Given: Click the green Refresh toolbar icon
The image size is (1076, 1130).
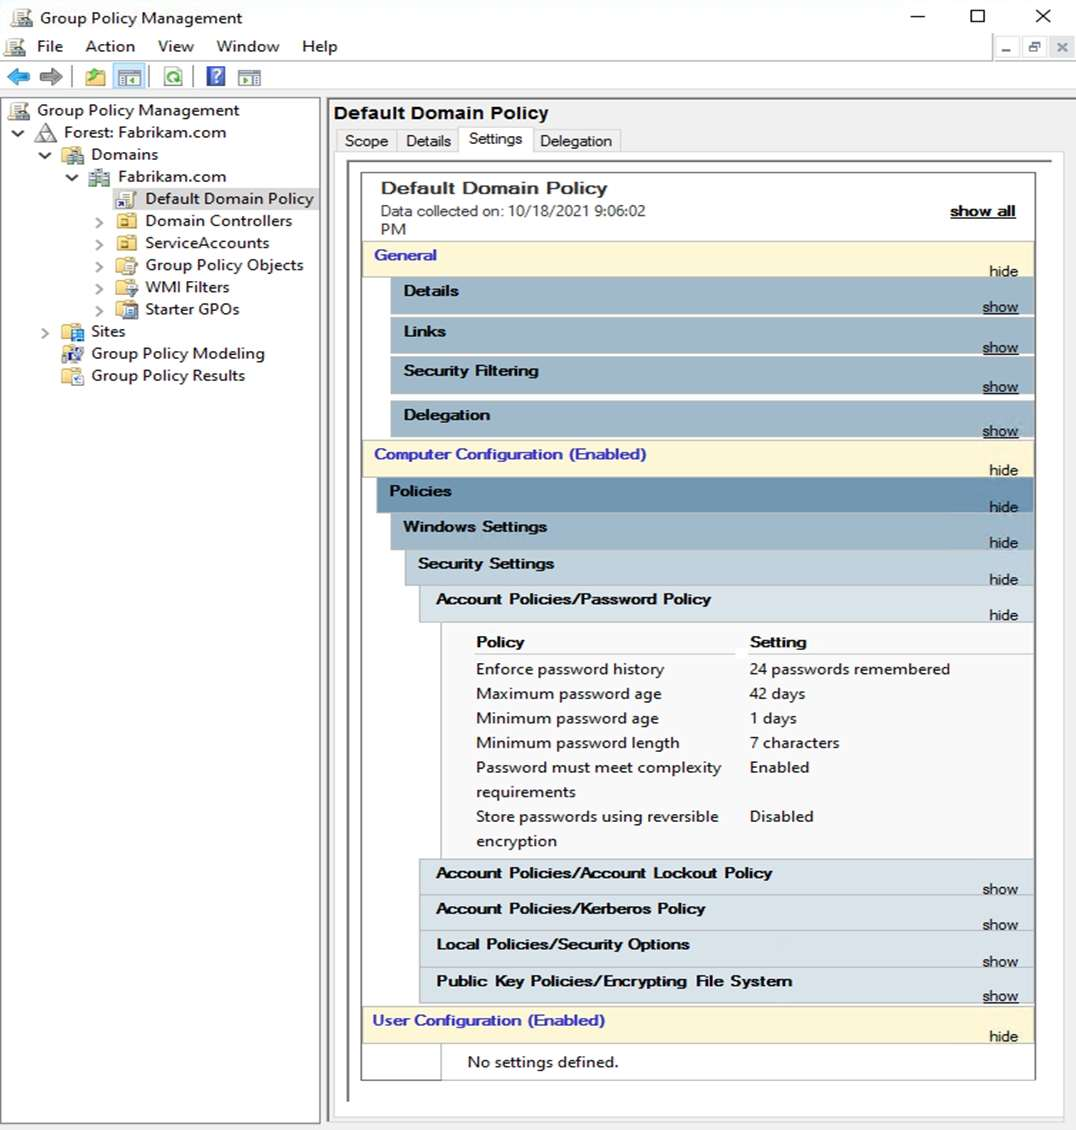Looking at the screenshot, I should (x=173, y=77).
